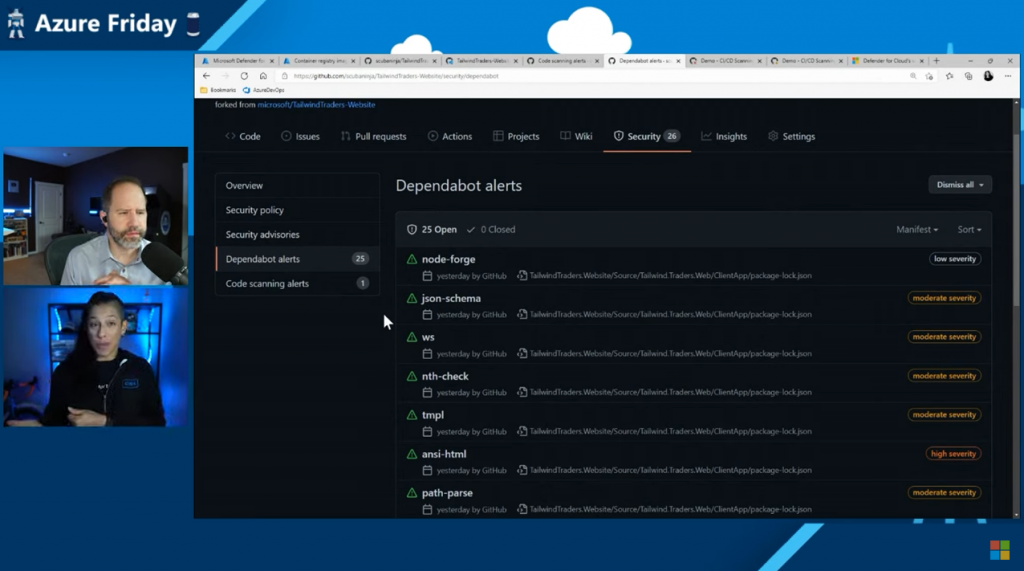This screenshot has height=571, width=1024.
Task: Open the nth-check alert
Action: click(445, 376)
